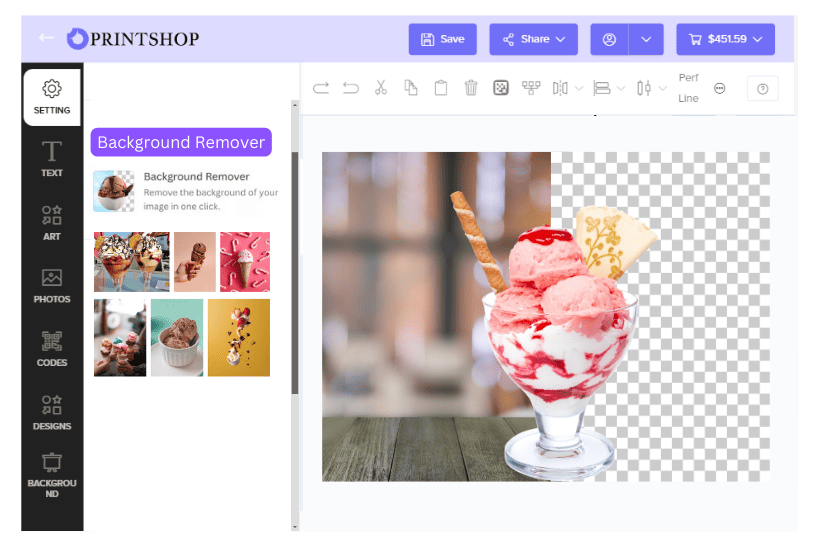Click the Perf Line button
819x547 pixels.
[x=688, y=88]
